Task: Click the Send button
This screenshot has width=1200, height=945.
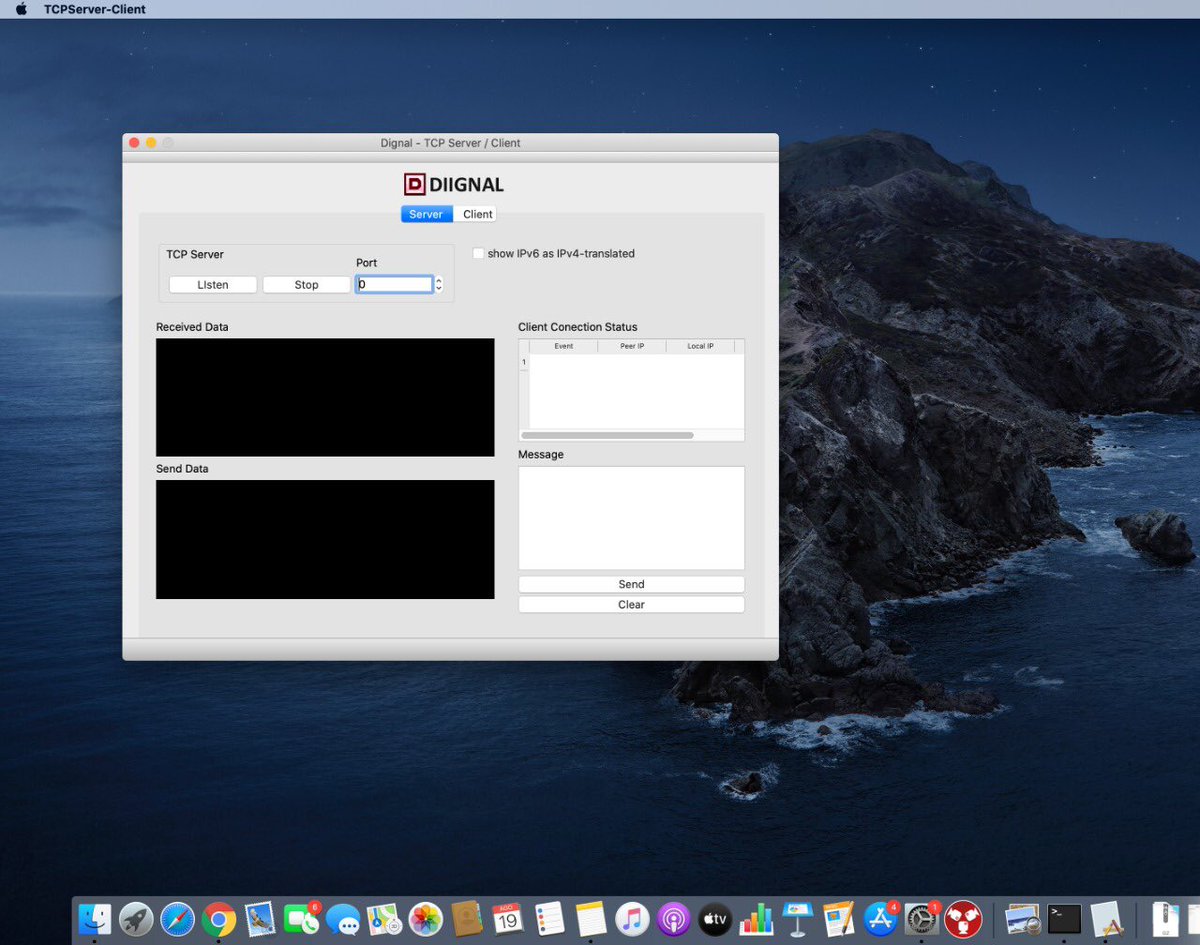Action: click(631, 584)
